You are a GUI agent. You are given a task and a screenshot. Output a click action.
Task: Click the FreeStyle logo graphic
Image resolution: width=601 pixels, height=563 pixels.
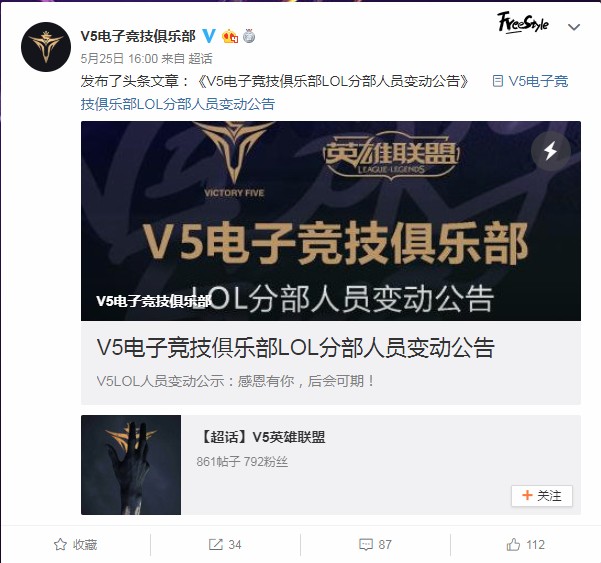(523, 23)
